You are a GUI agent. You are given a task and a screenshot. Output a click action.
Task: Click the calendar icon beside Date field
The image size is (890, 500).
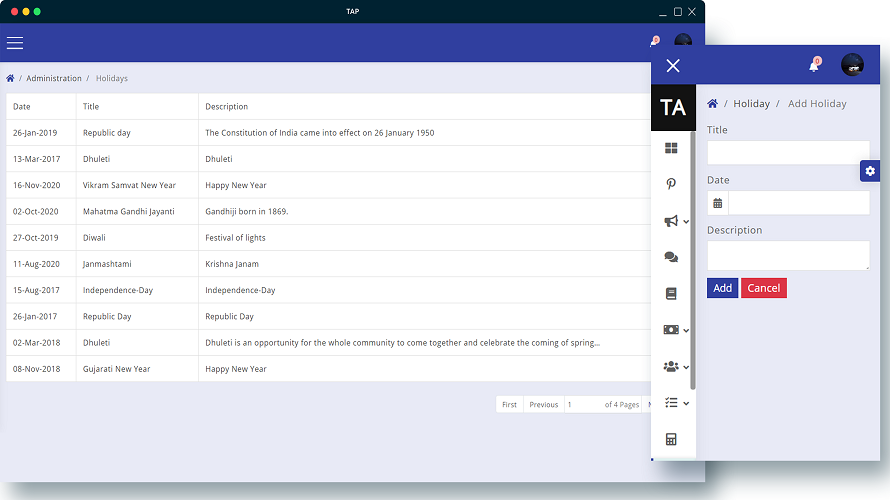[x=717, y=203]
